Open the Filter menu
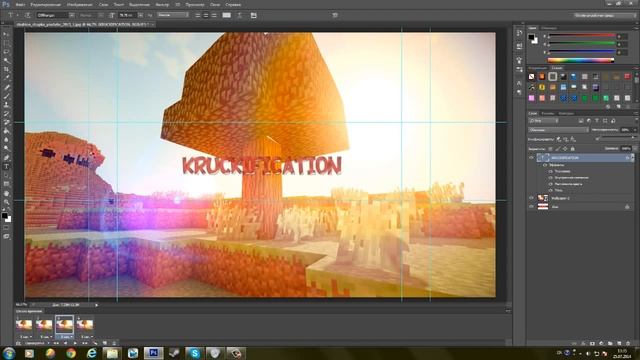640x360 pixels. pos(162,4)
